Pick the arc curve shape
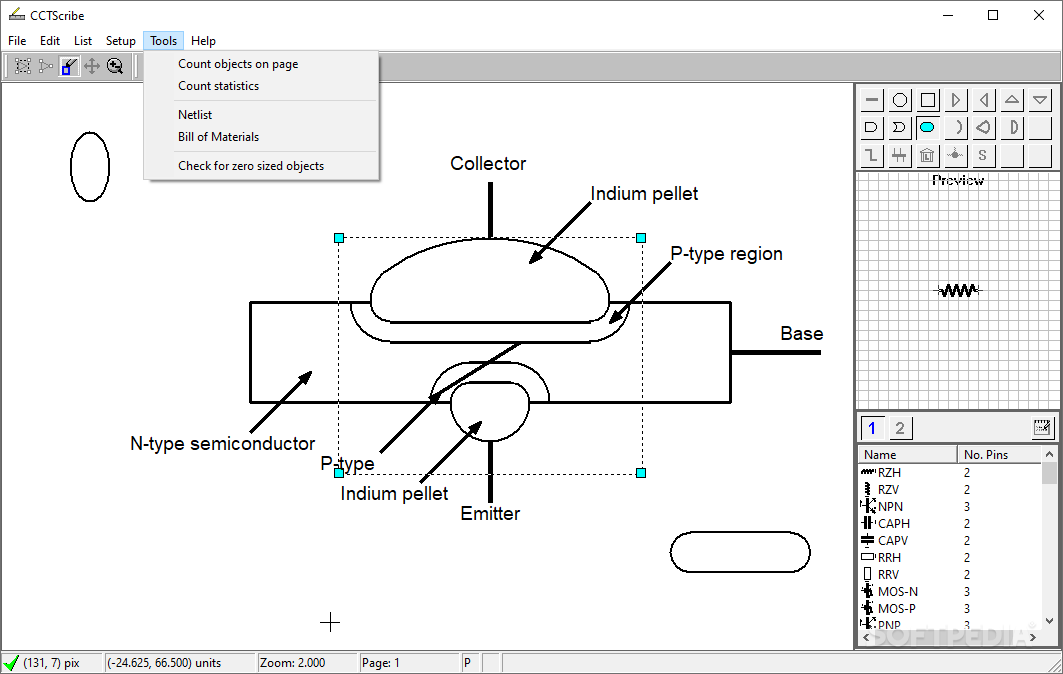1063x674 pixels. coord(955,127)
